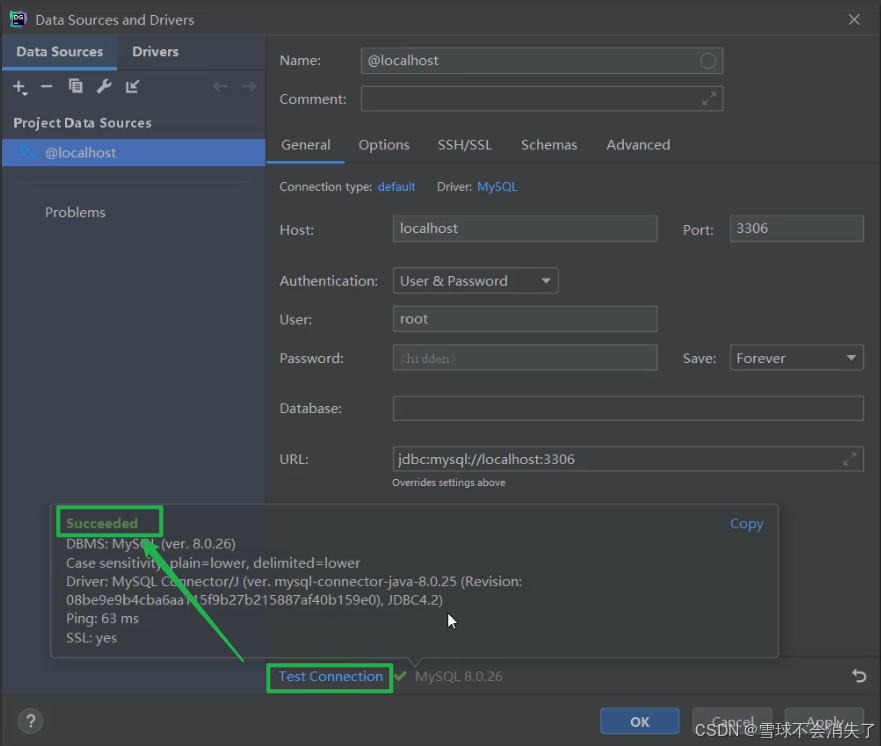Open the Problems section
This screenshot has width=881, height=746.
point(75,212)
